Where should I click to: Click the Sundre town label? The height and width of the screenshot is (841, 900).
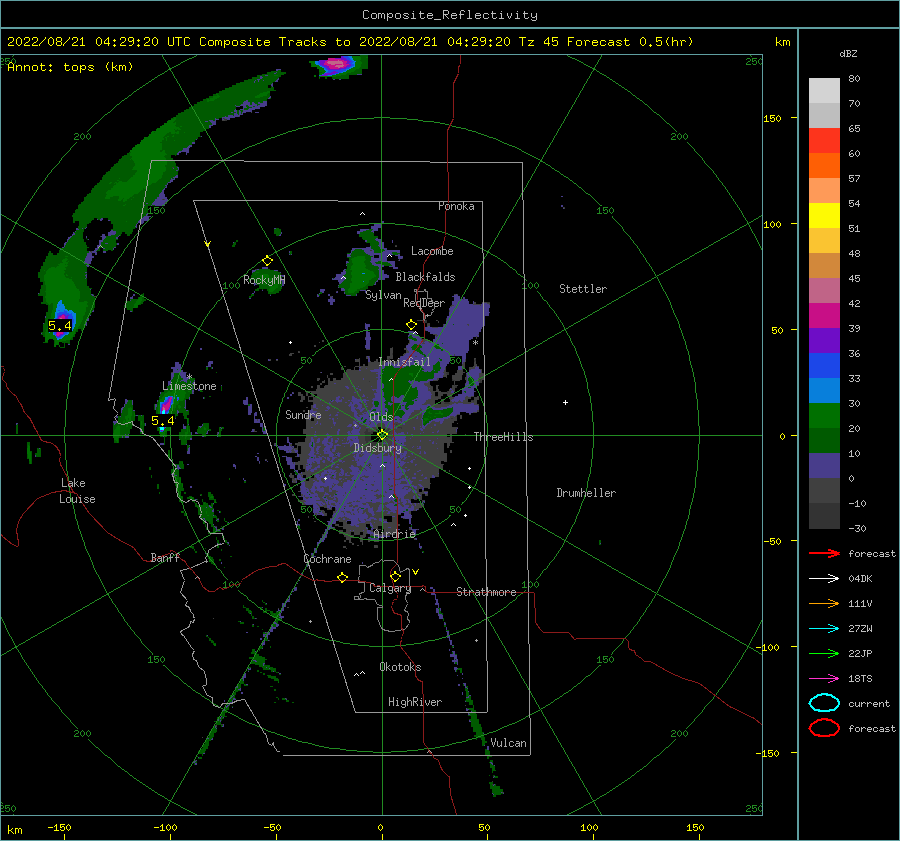[303, 414]
